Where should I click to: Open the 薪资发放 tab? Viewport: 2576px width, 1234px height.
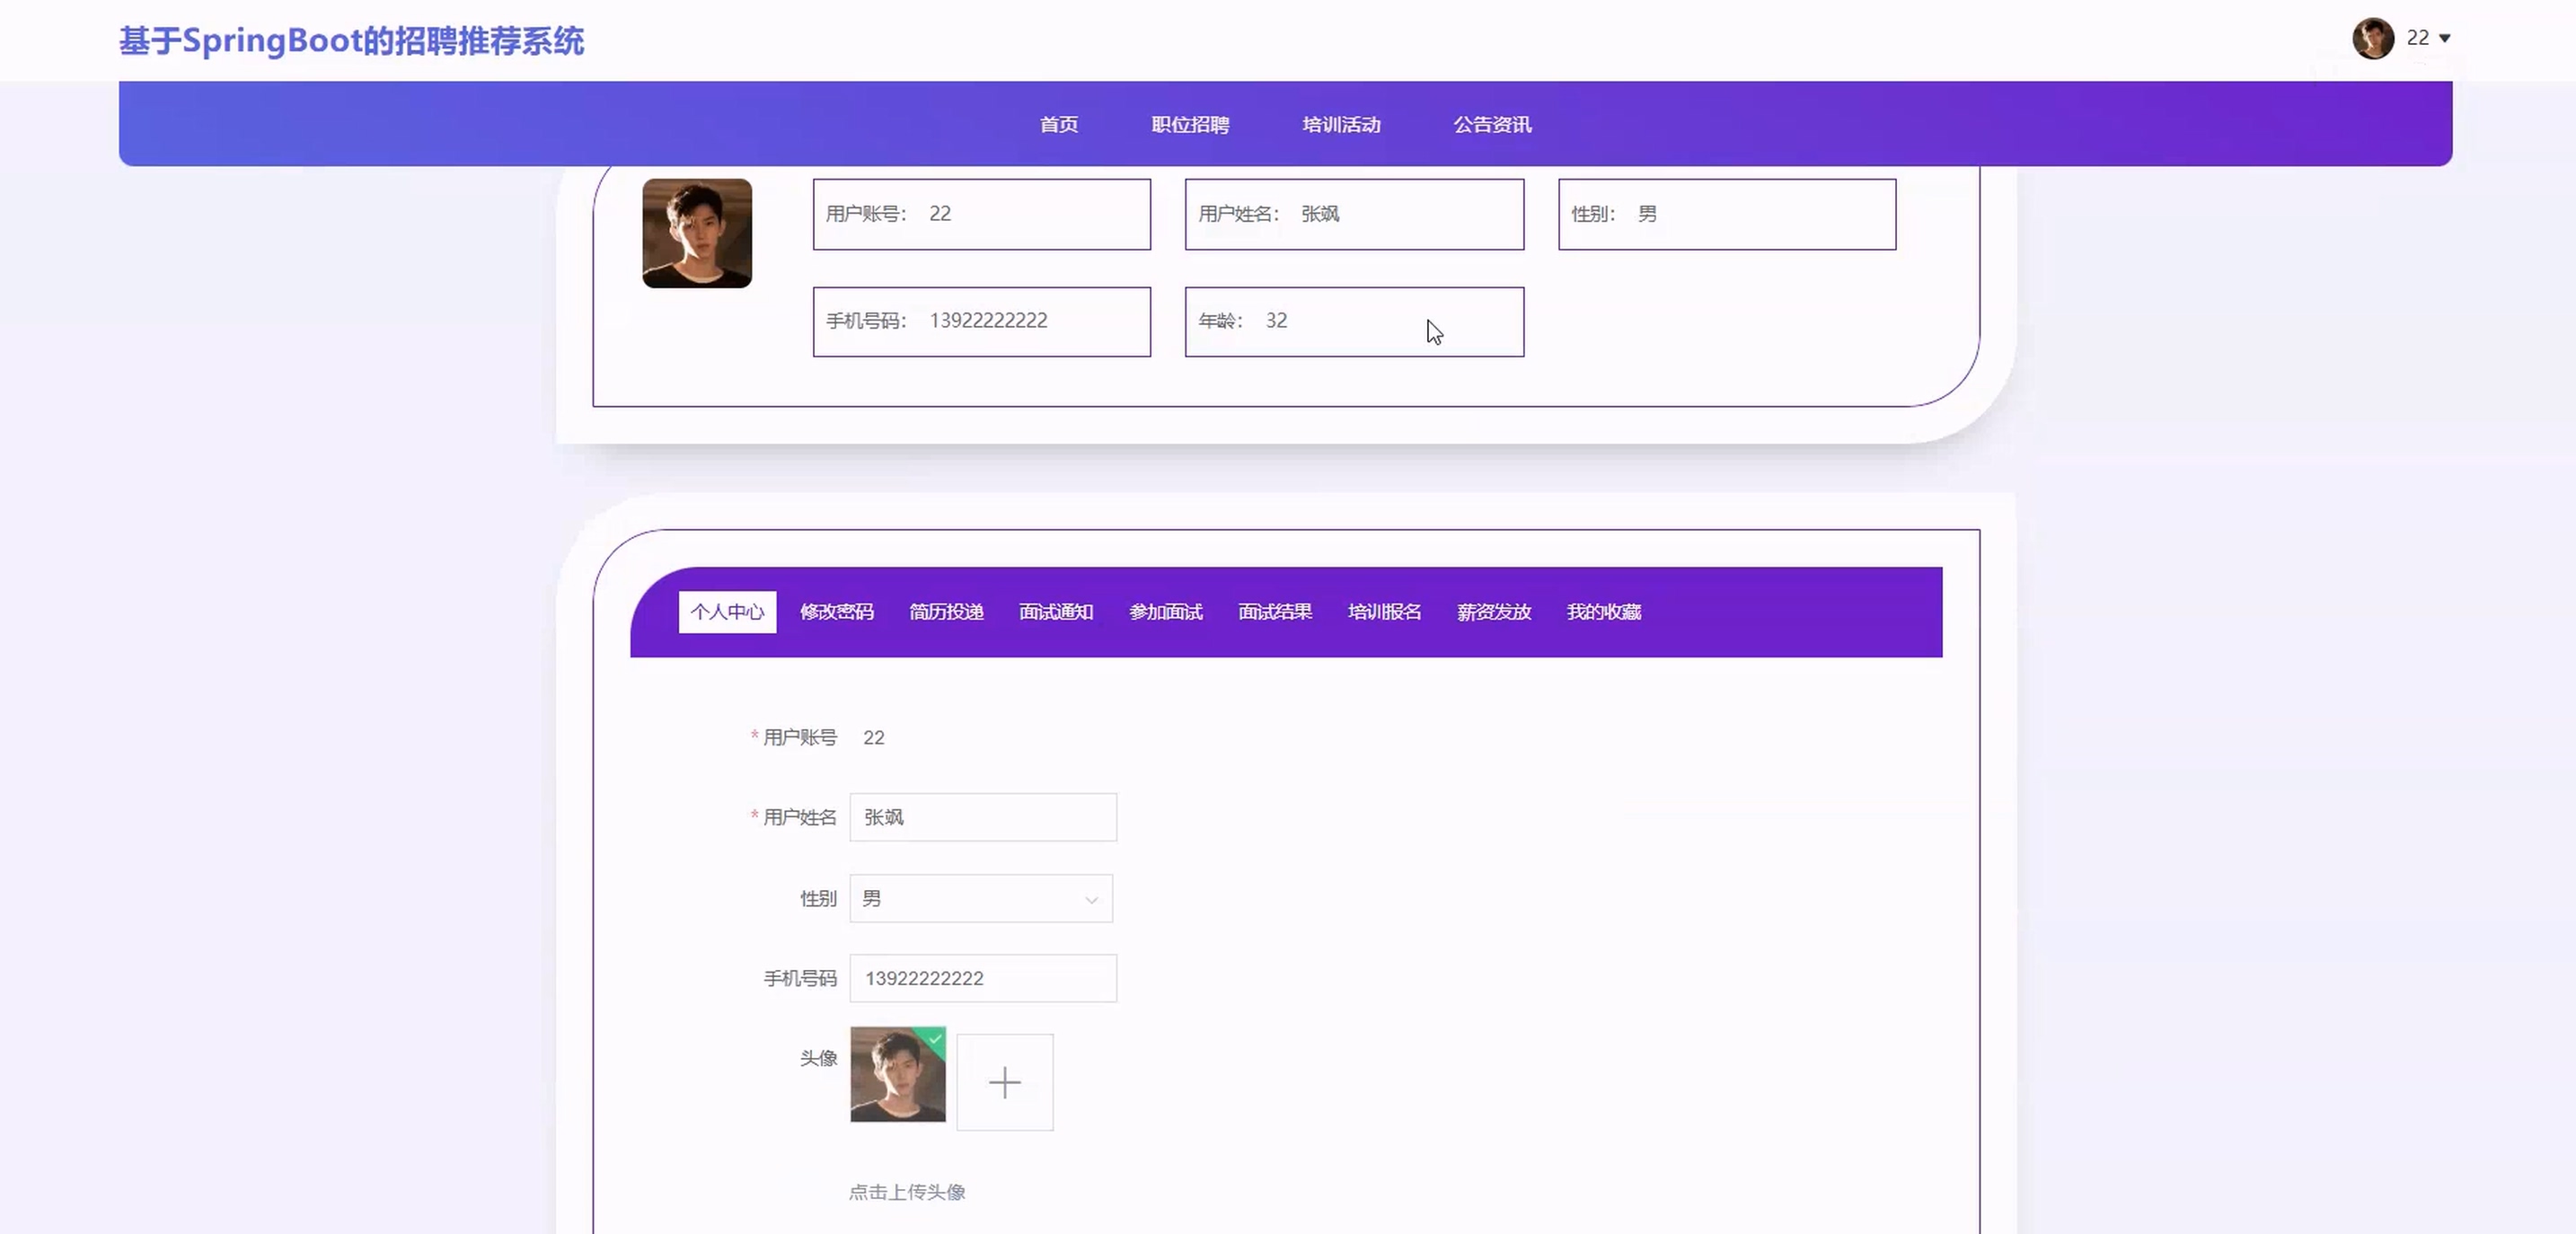[1493, 611]
